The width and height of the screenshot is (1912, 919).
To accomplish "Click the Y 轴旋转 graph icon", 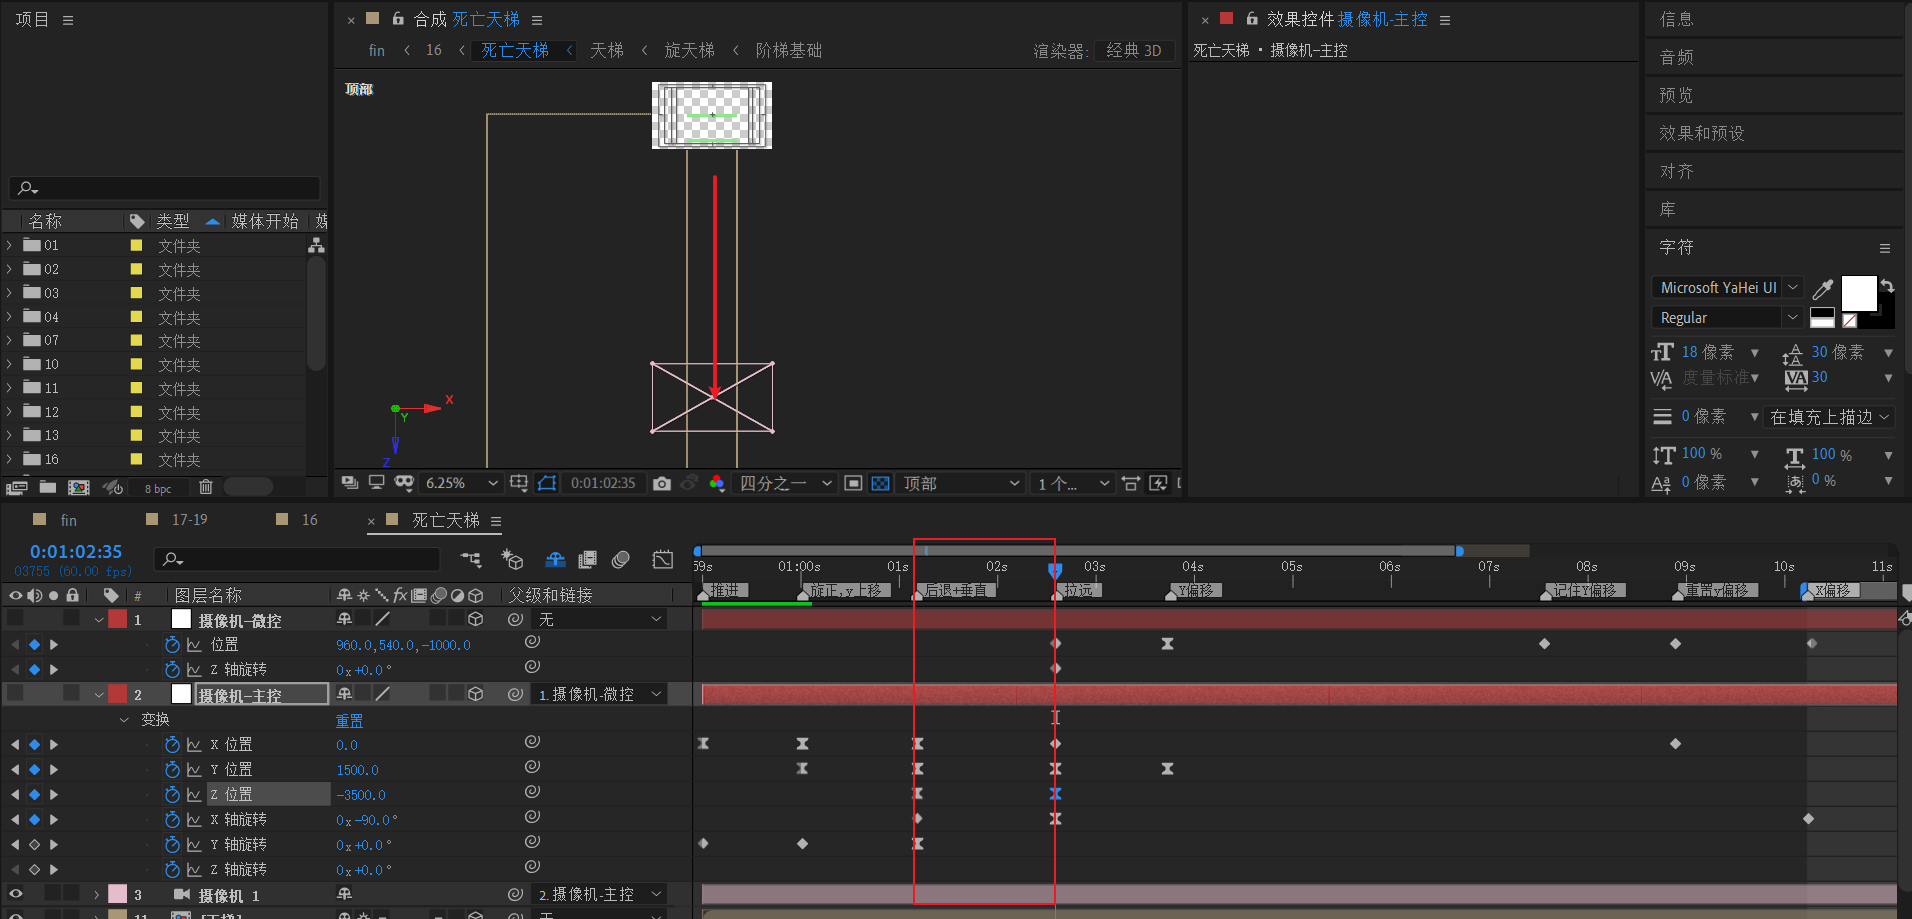I will point(194,844).
